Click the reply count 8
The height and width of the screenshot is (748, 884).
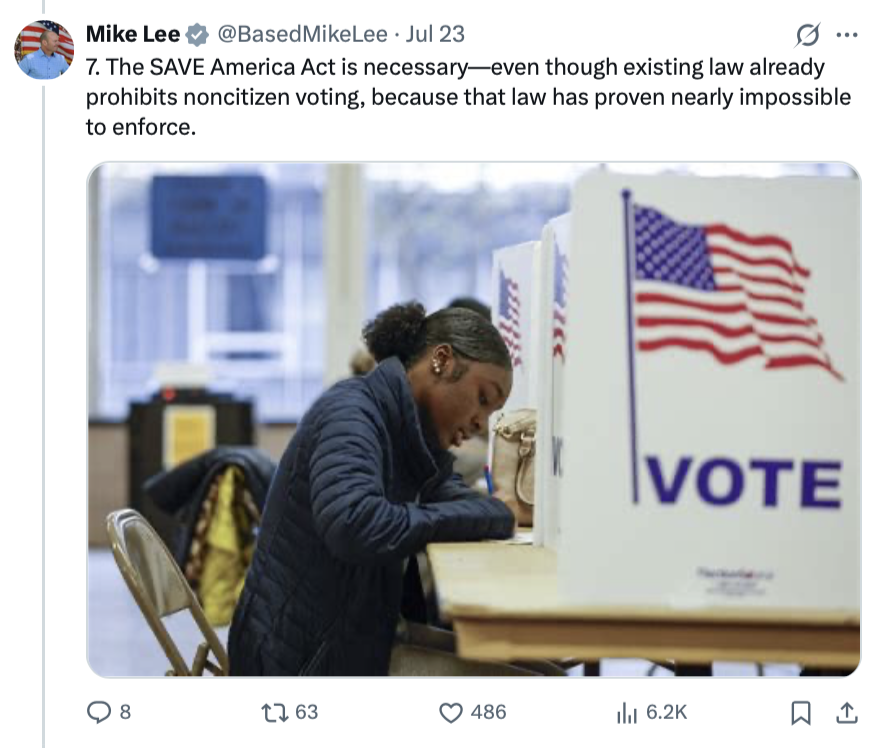coord(125,712)
